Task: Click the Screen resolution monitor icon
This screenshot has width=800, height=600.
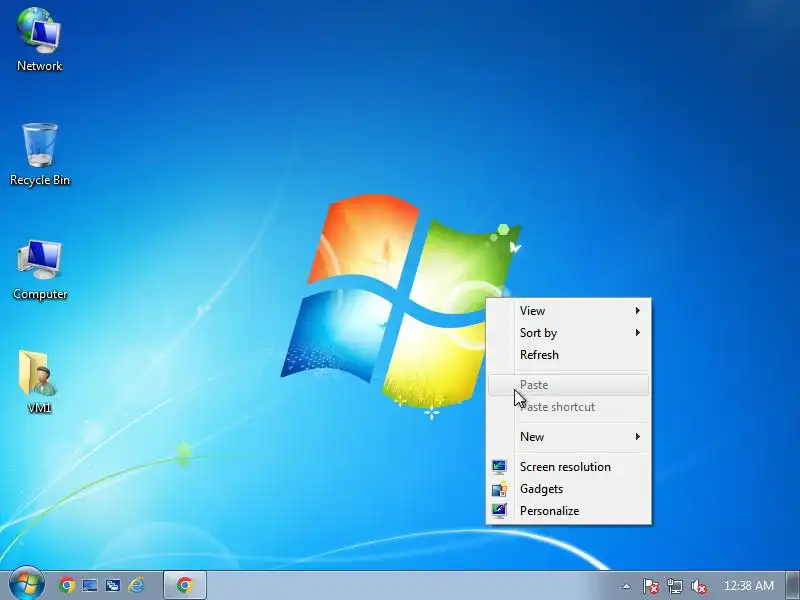Action: point(499,467)
